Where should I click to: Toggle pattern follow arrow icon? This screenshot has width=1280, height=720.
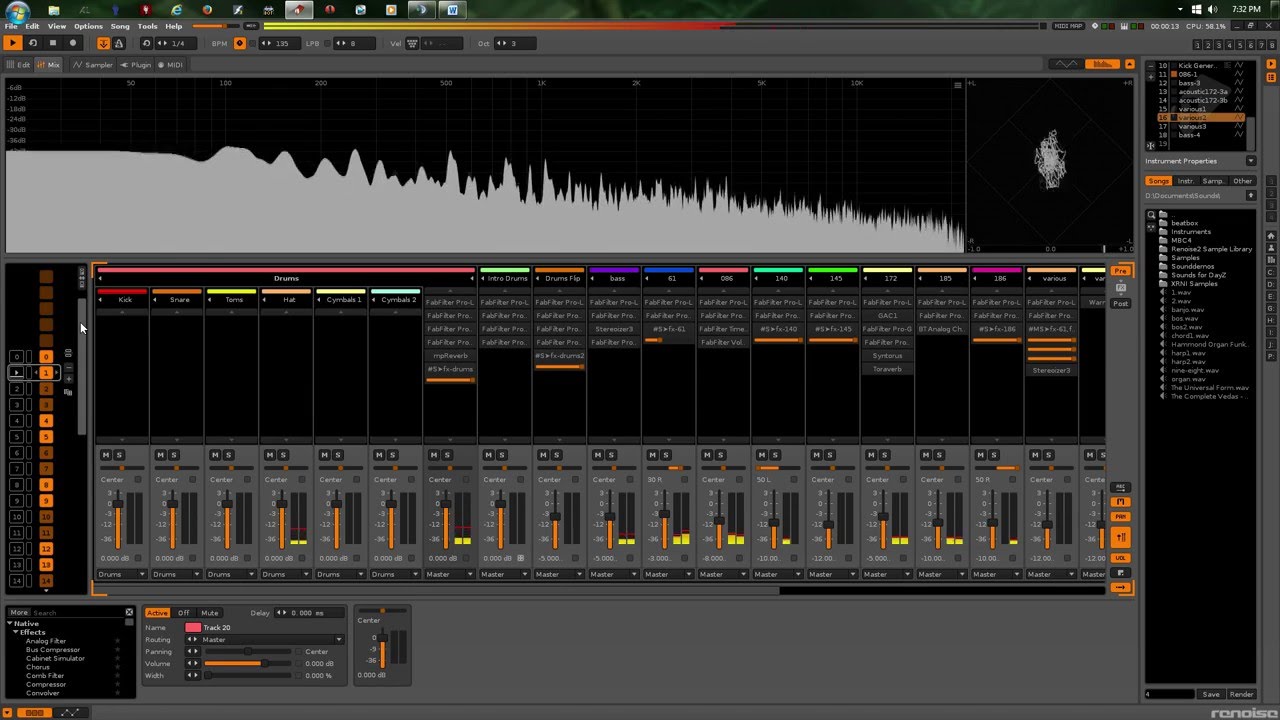(104, 43)
